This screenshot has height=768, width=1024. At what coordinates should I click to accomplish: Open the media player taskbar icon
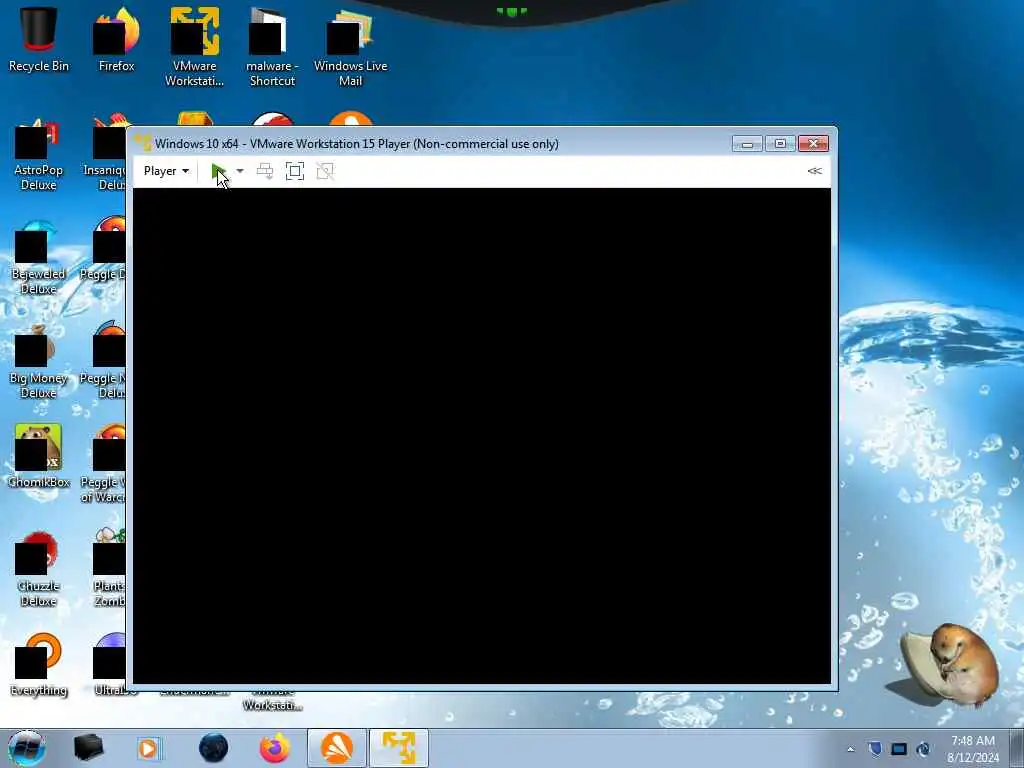pos(148,748)
